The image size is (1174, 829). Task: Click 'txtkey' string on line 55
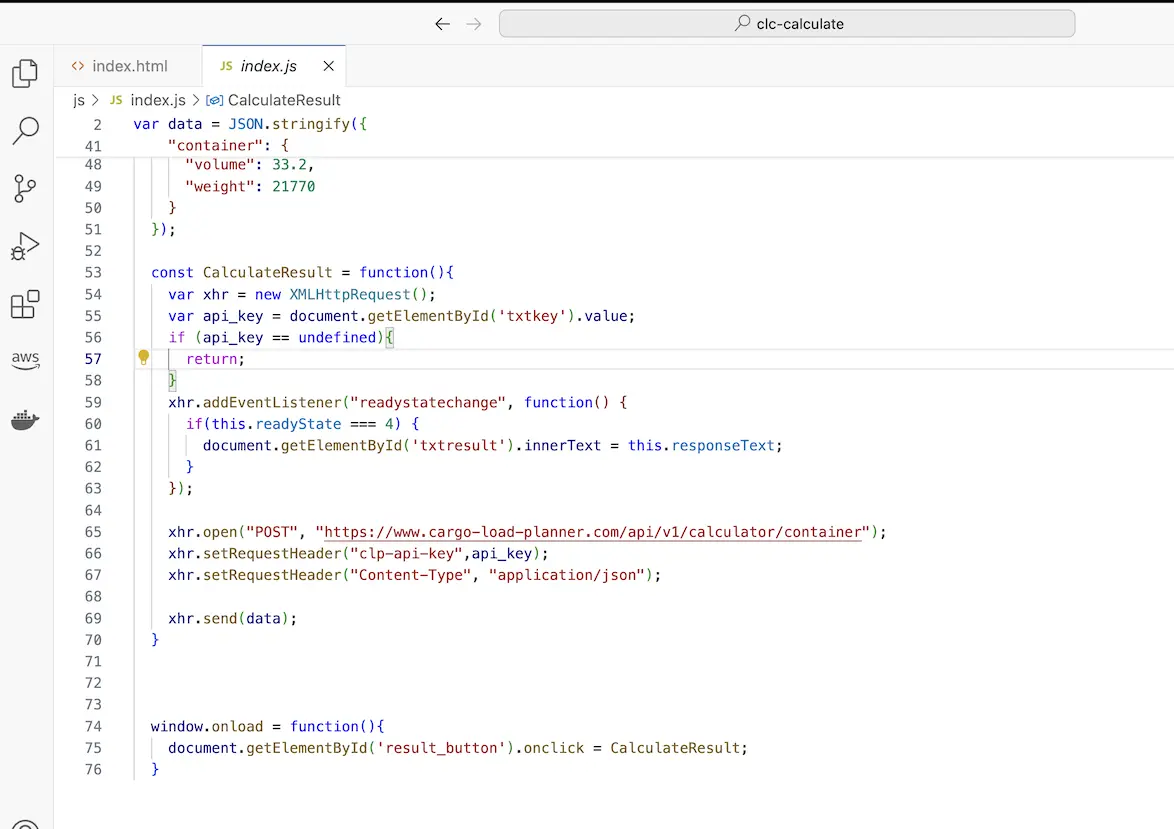[532, 316]
